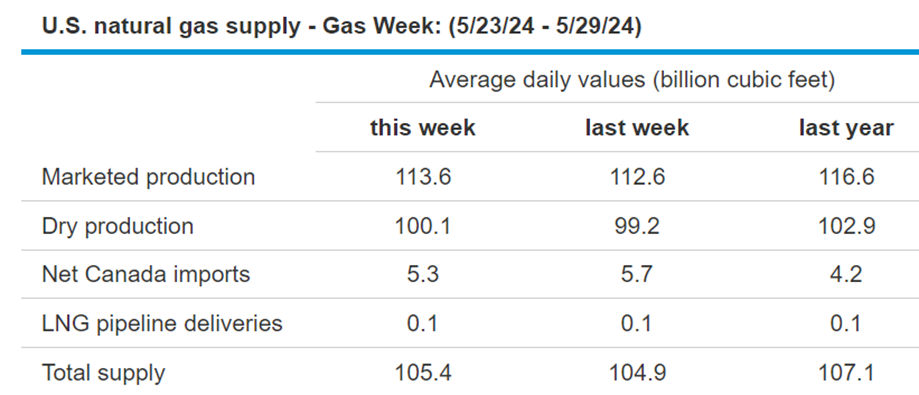The image size is (919, 395).
Task: Click the Dry production row label
Action: [117, 226]
